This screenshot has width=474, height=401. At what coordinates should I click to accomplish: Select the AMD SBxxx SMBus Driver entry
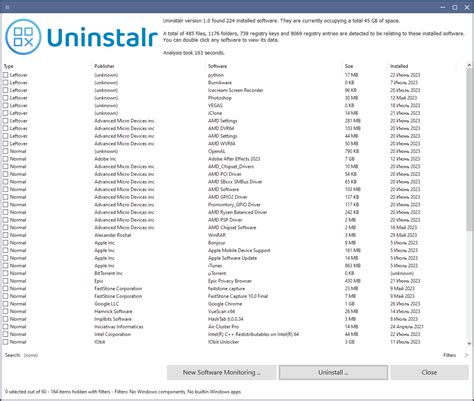[235, 182]
